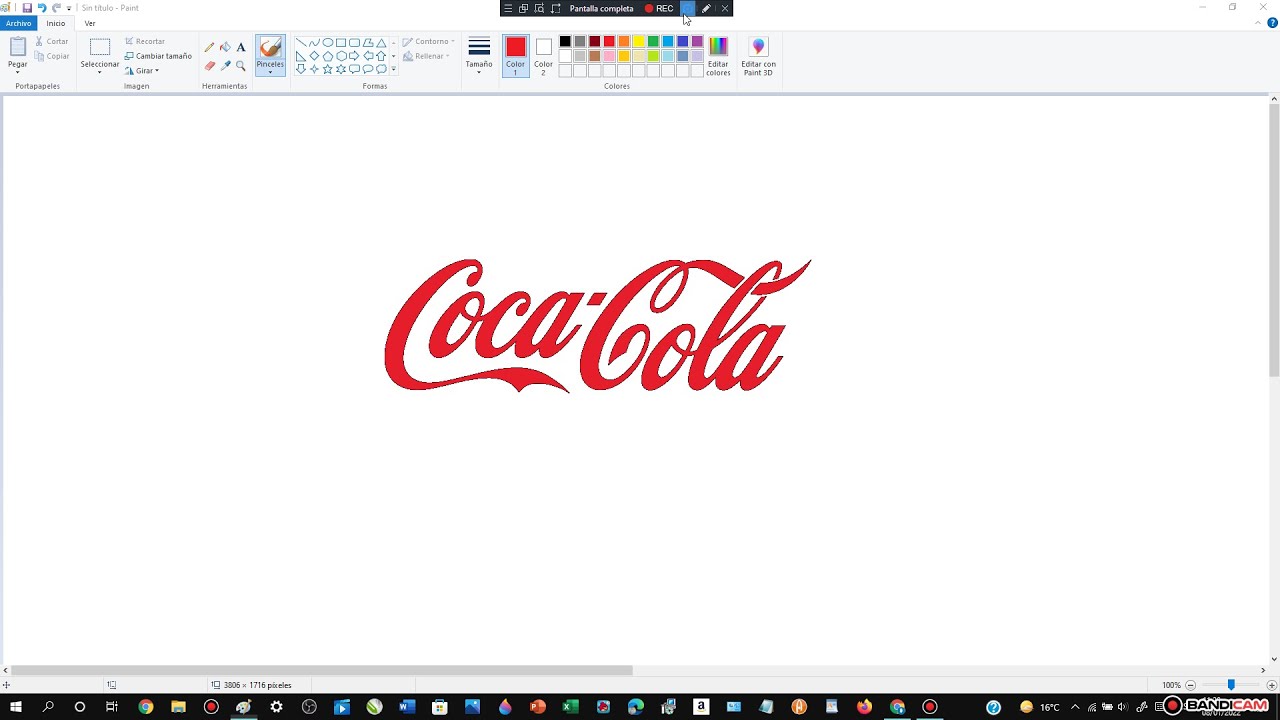Click the Copiar button
Screen dimensions: 1280x720
(x=51, y=56)
